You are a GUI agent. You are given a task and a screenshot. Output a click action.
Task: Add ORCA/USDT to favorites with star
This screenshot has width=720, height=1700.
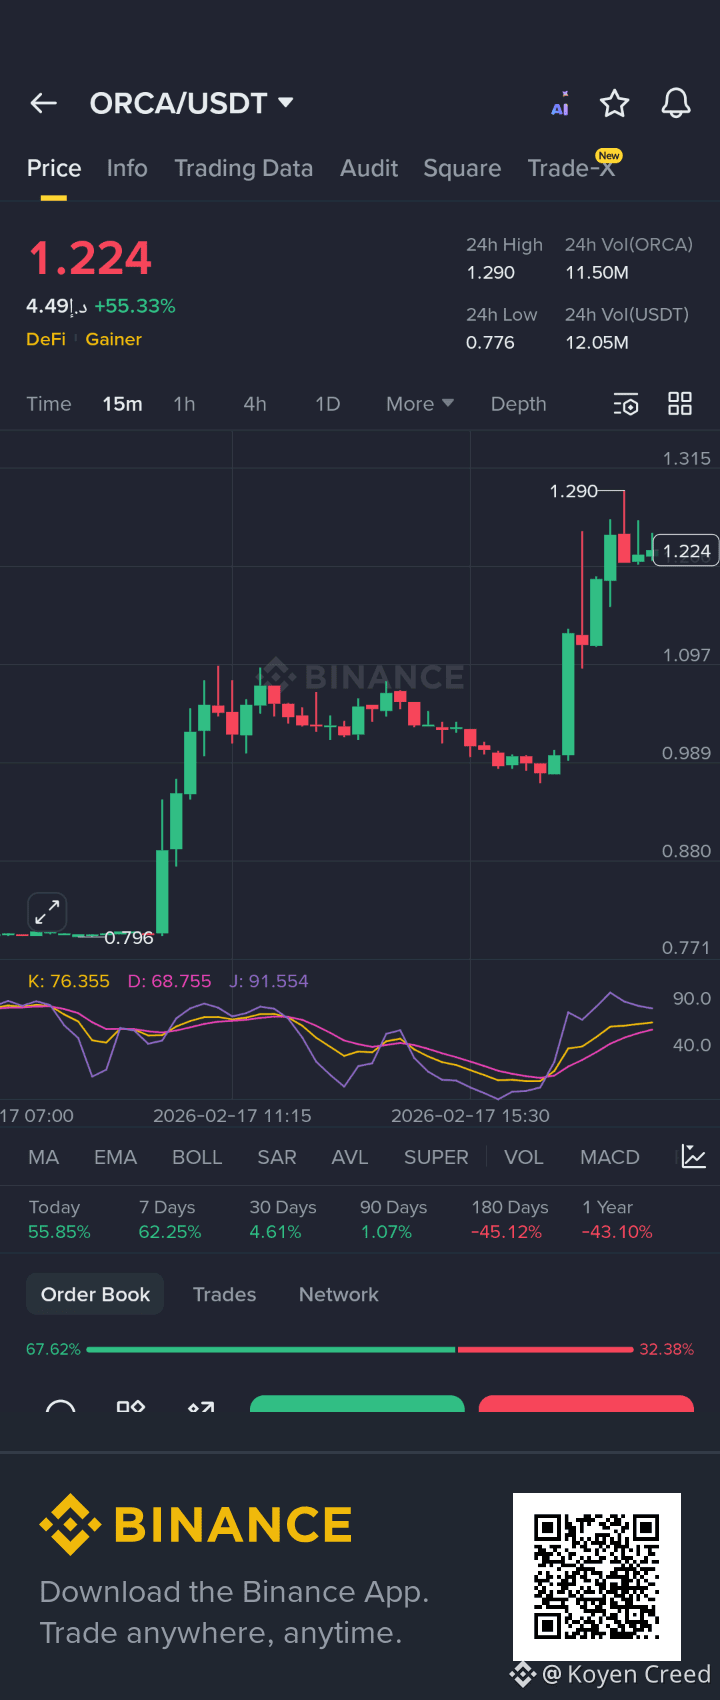614,103
